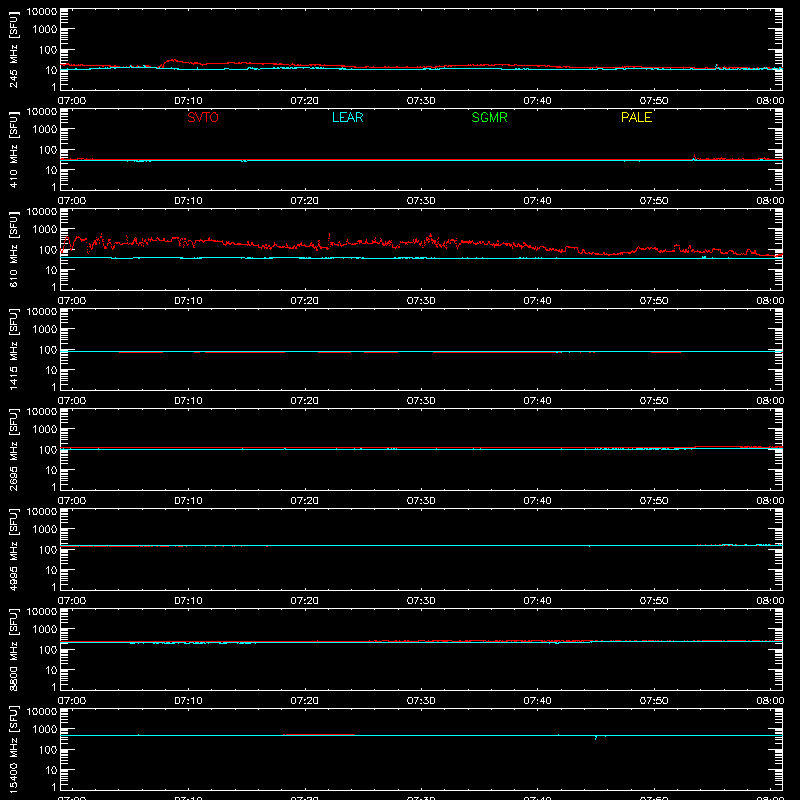The image size is (800, 800).
Task: Click the 1000 tick label on 4995 MHz axis
Action: tap(45, 530)
